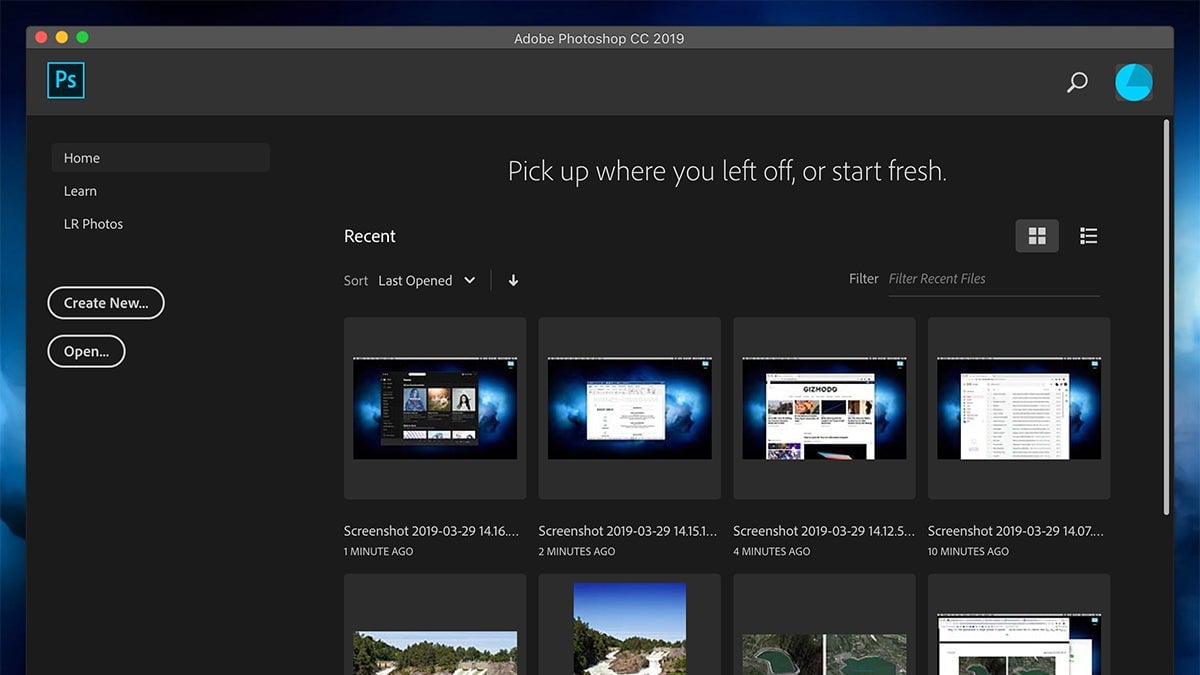Switch to grid view
Screen dimensions: 1200x675
[x=1036, y=235]
